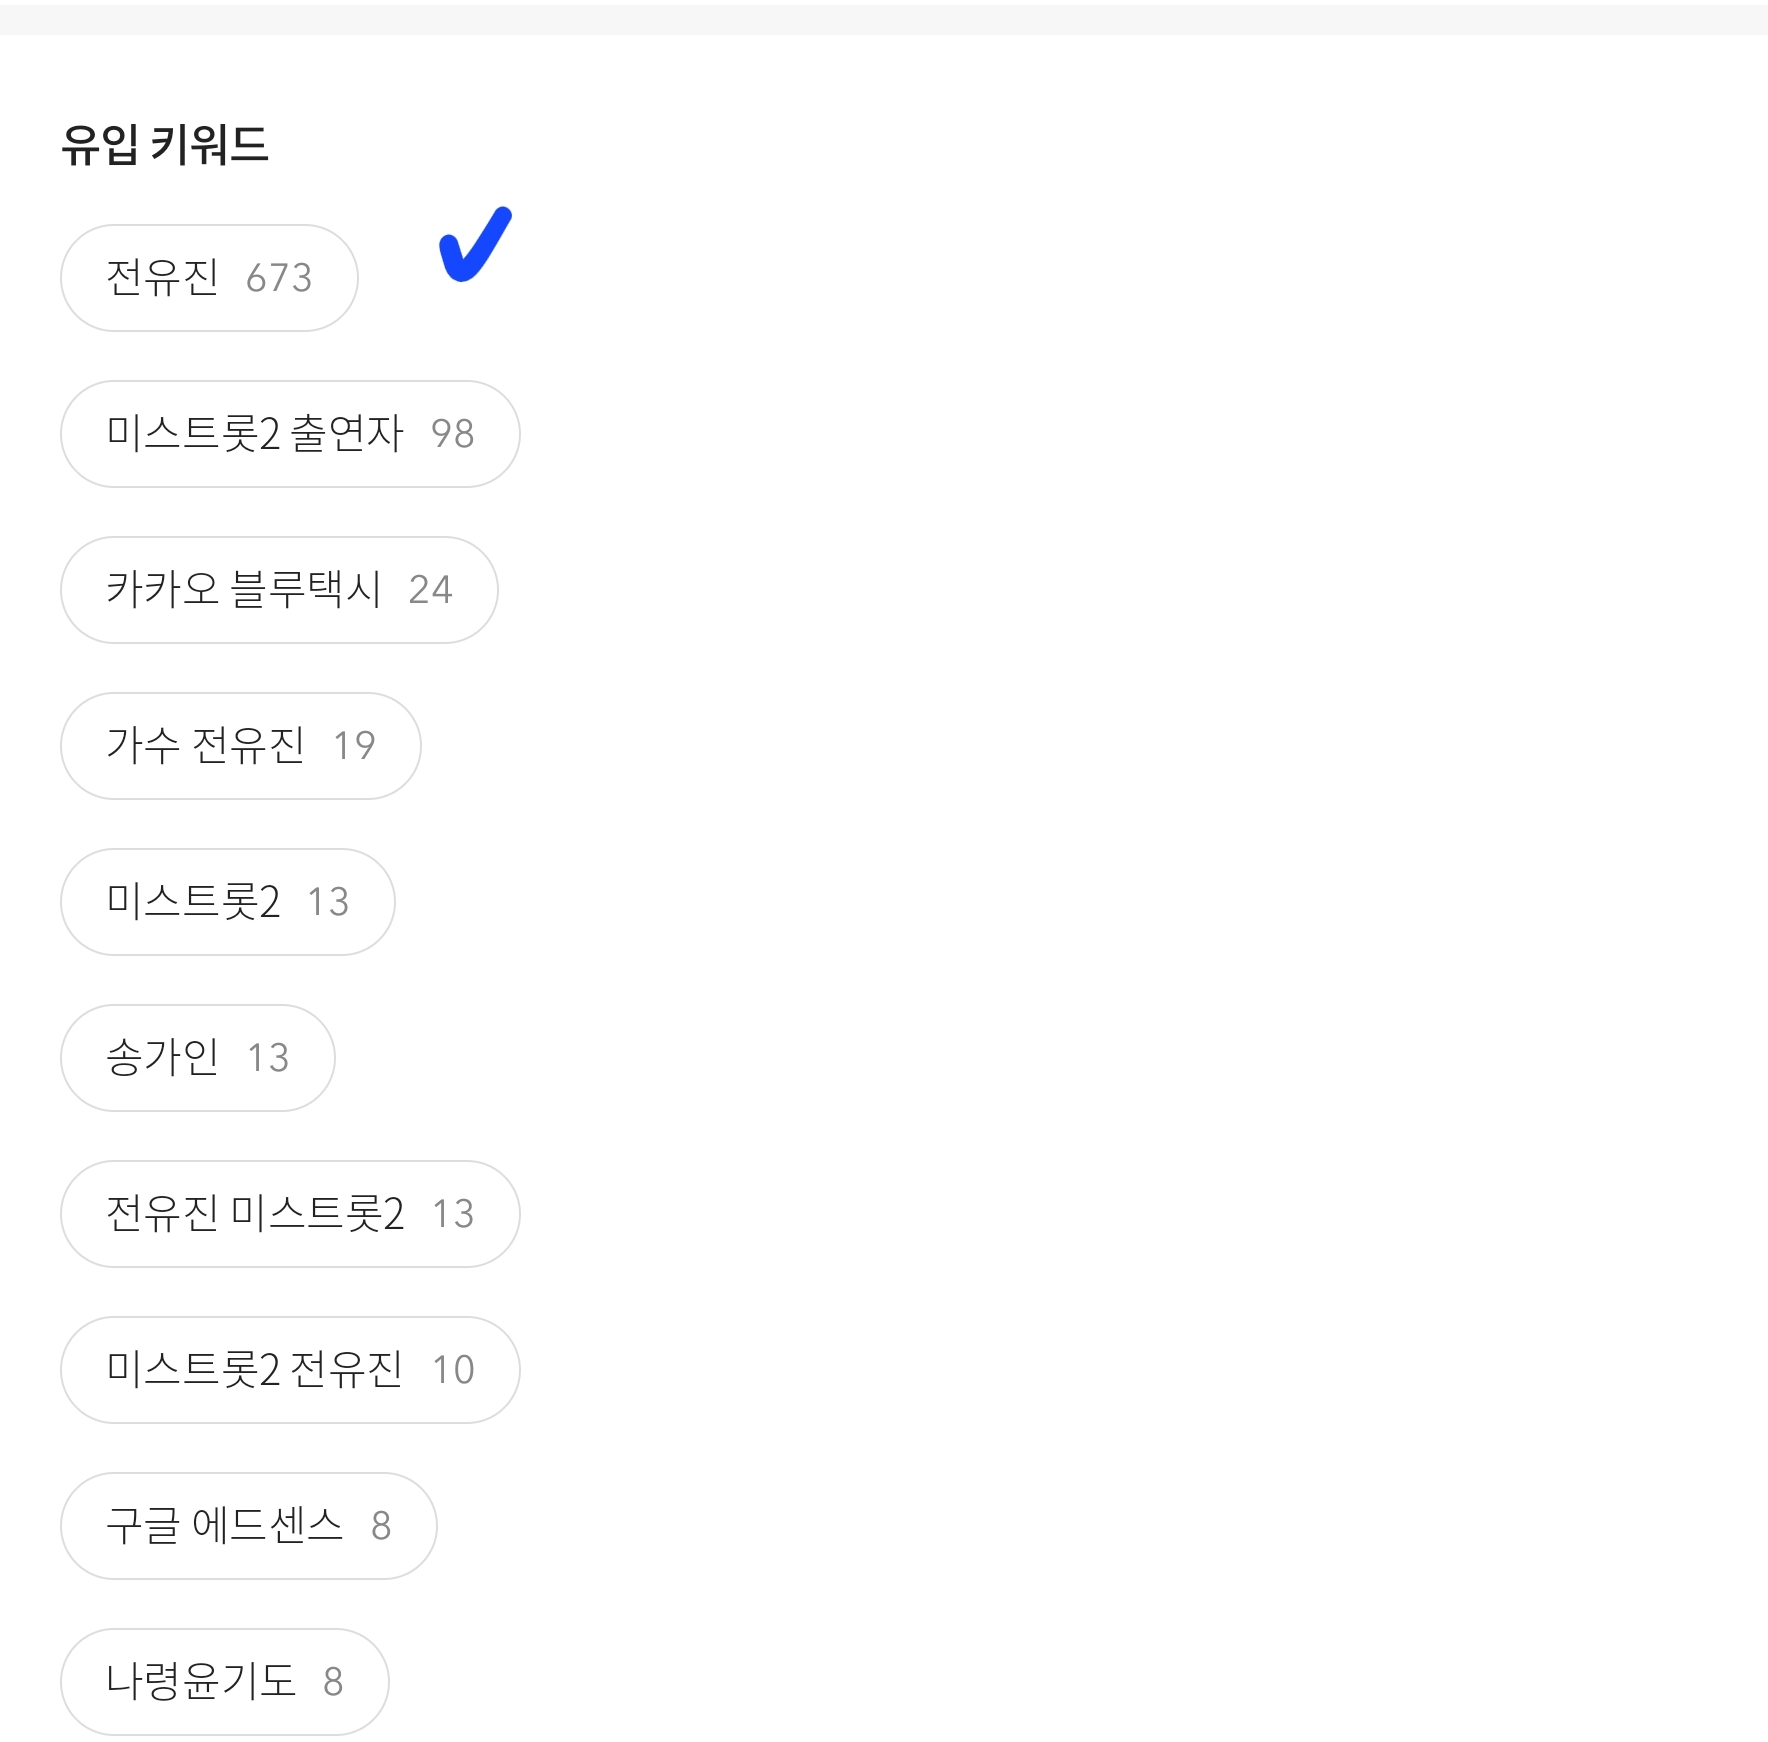Click the count 13 beside 송가인

pos(268,1058)
